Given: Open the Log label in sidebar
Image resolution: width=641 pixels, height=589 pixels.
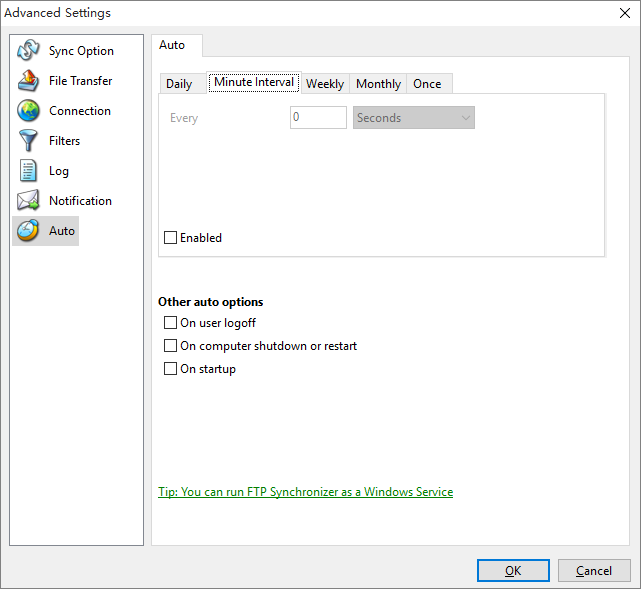Looking at the screenshot, I should [x=59, y=171].
